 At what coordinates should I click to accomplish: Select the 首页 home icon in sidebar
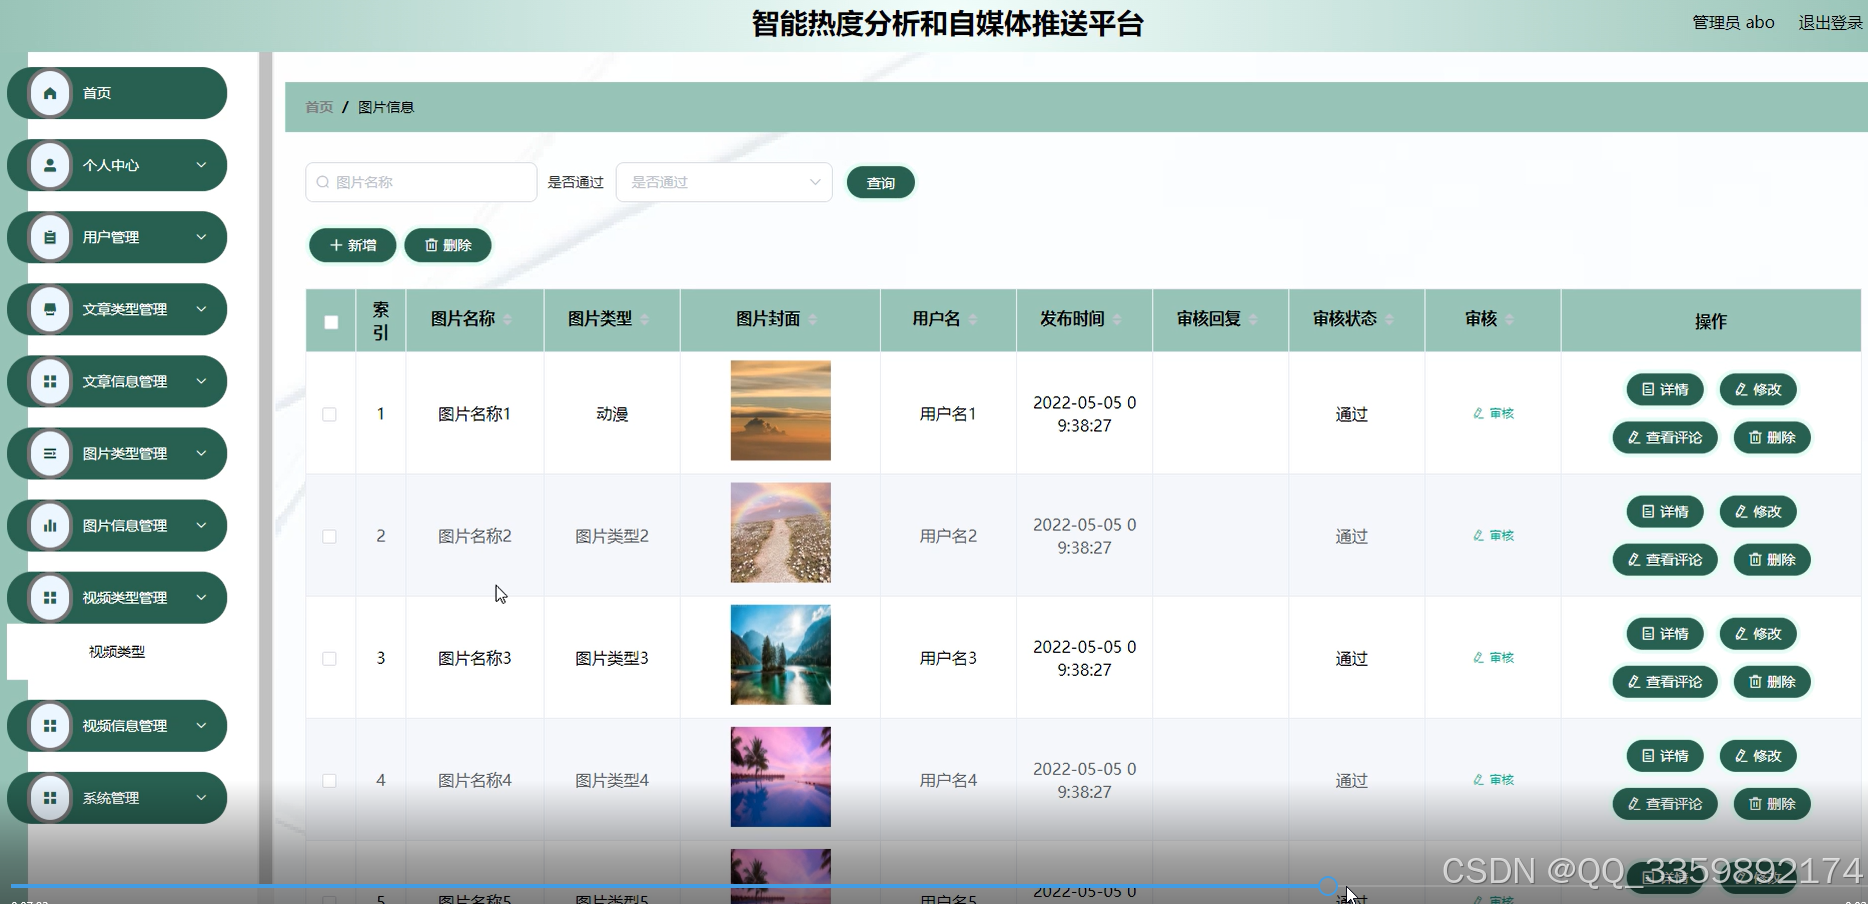tap(50, 93)
